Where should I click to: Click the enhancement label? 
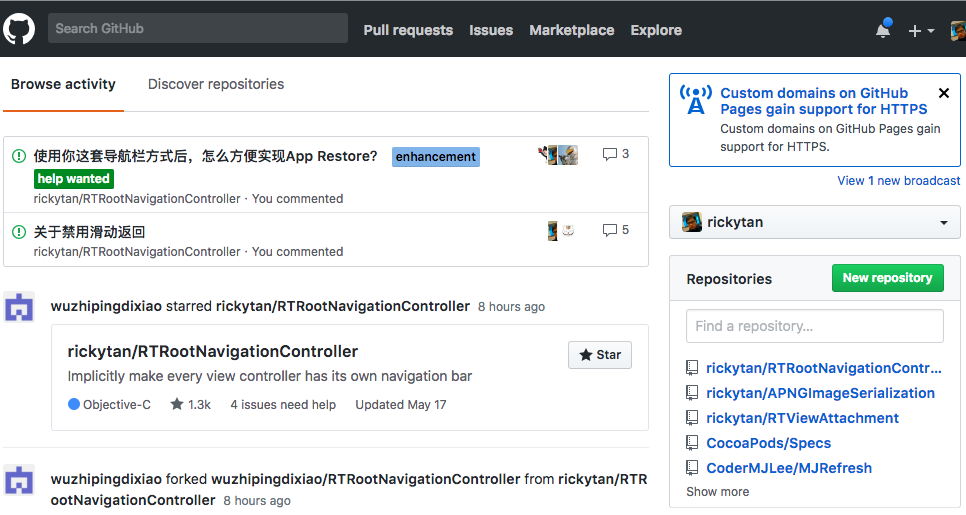click(x=436, y=157)
